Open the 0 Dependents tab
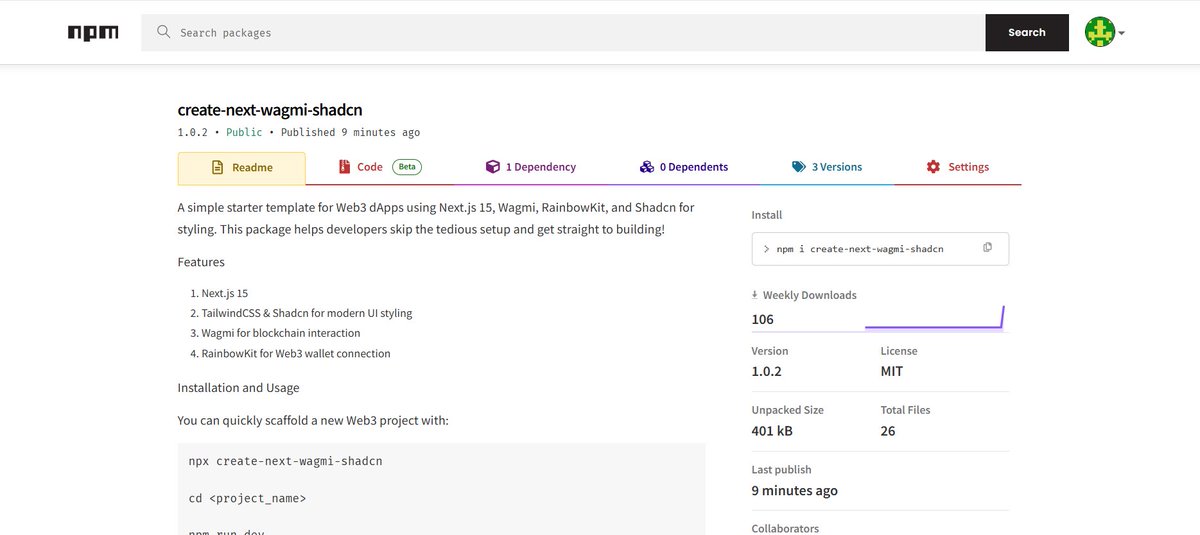The width and height of the screenshot is (1200, 535). coord(685,167)
